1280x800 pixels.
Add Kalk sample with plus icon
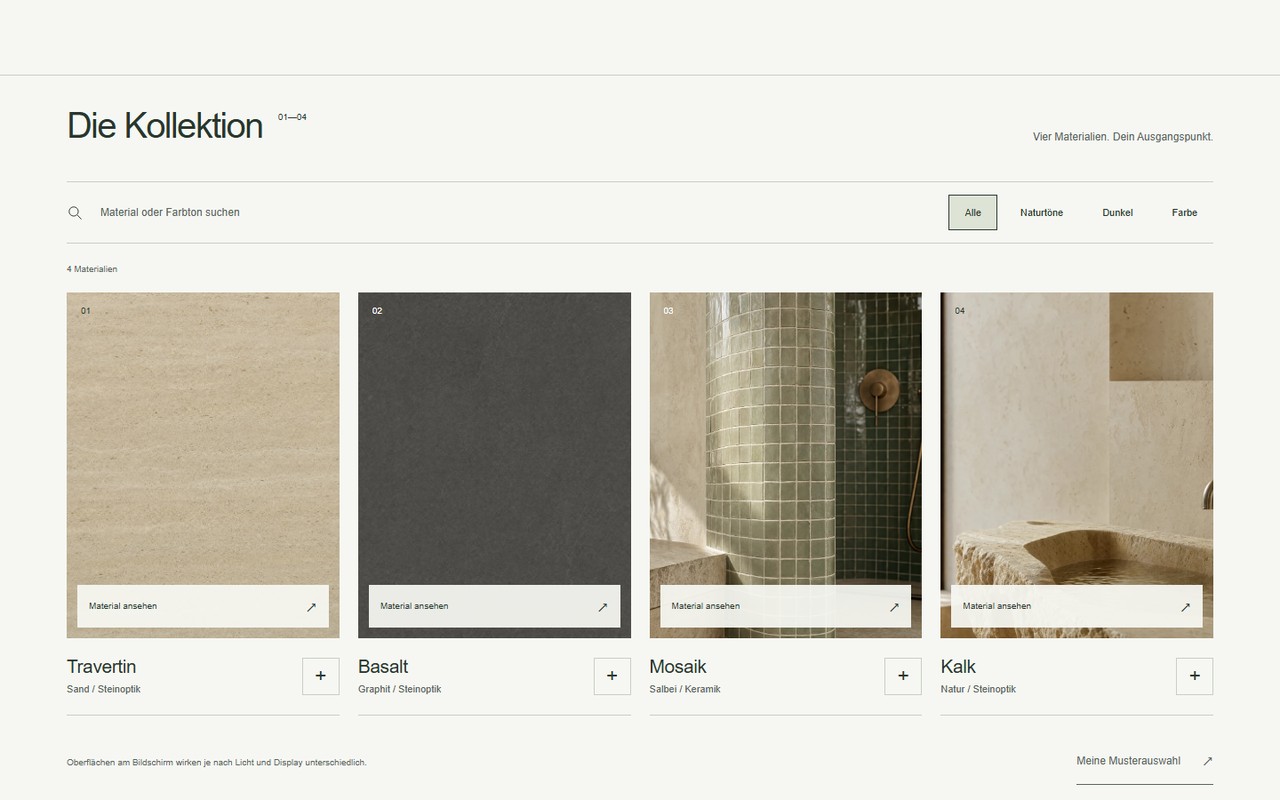[x=1195, y=676]
